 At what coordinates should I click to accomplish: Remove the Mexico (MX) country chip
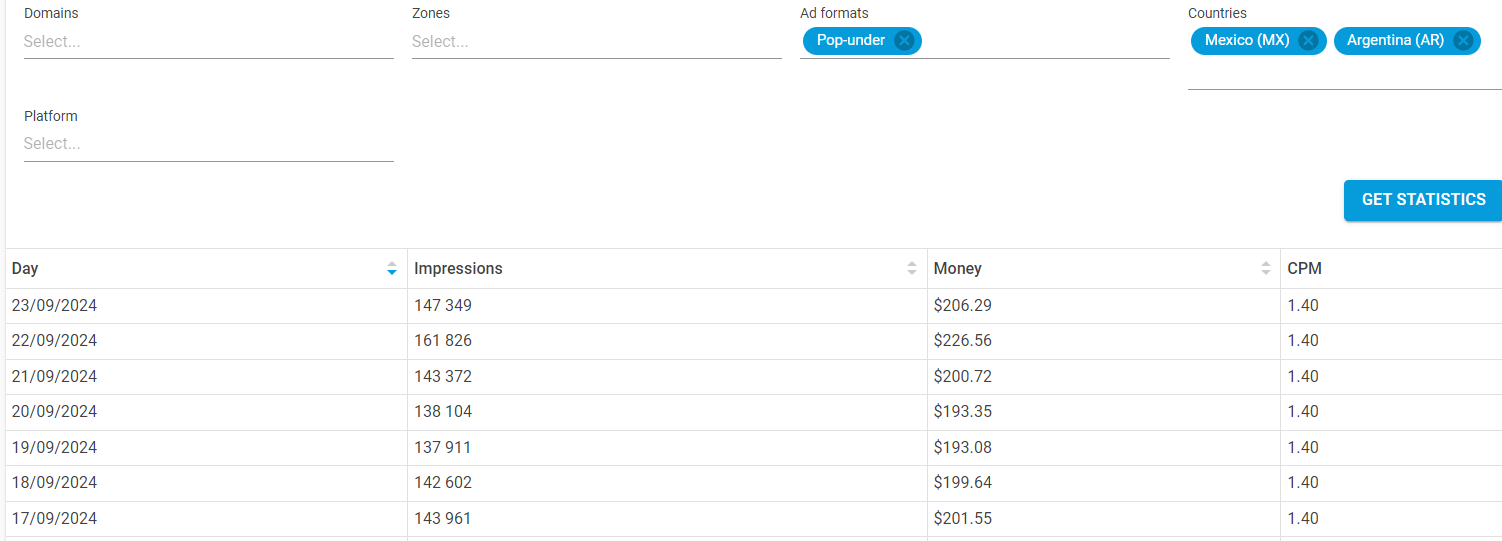[1308, 41]
